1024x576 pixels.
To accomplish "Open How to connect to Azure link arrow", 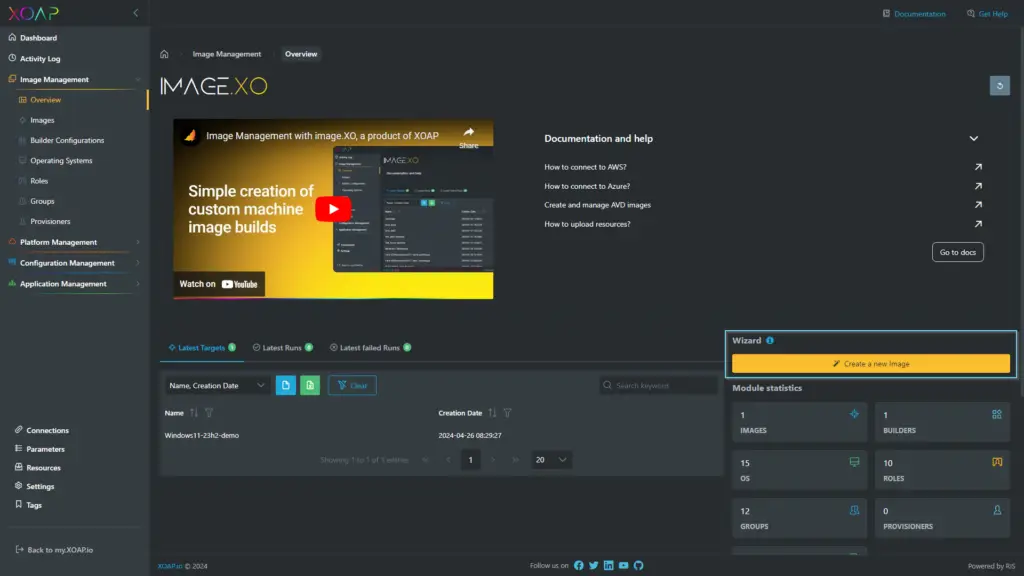I will pyautogui.click(x=978, y=186).
